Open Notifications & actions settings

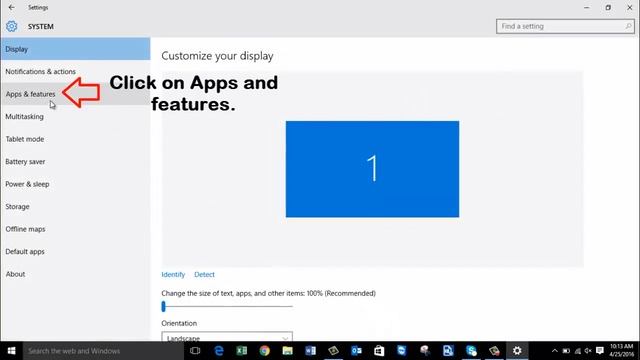pos(76,71)
